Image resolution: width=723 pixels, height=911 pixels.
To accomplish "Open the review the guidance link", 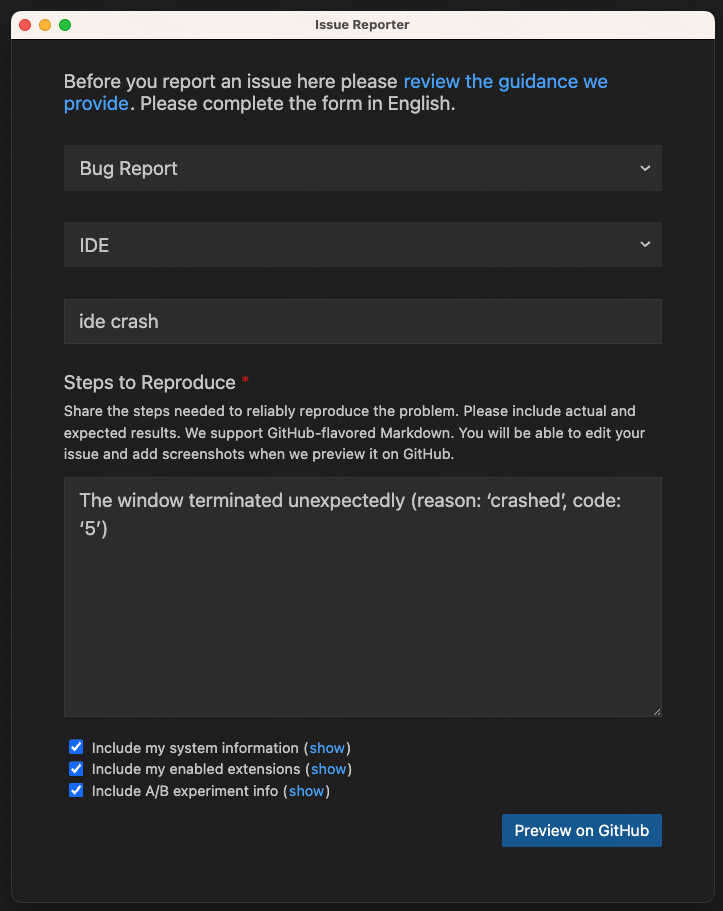I will click(505, 81).
